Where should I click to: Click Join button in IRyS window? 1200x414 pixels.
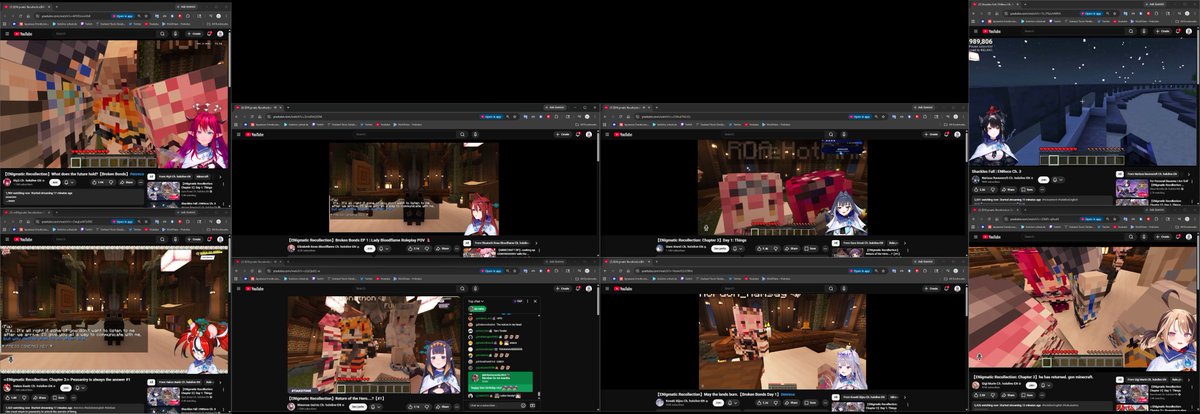pos(55,182)
